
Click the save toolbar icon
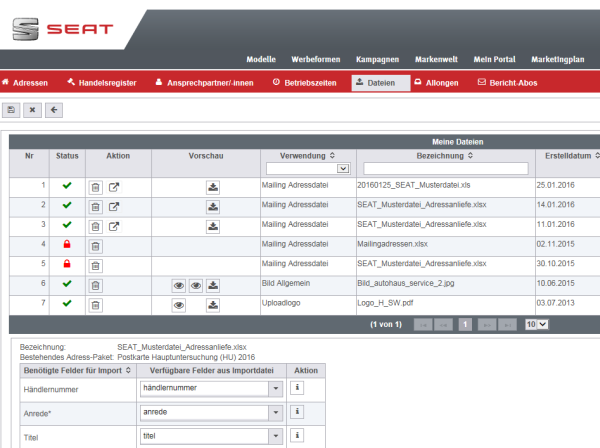point(11,110)
